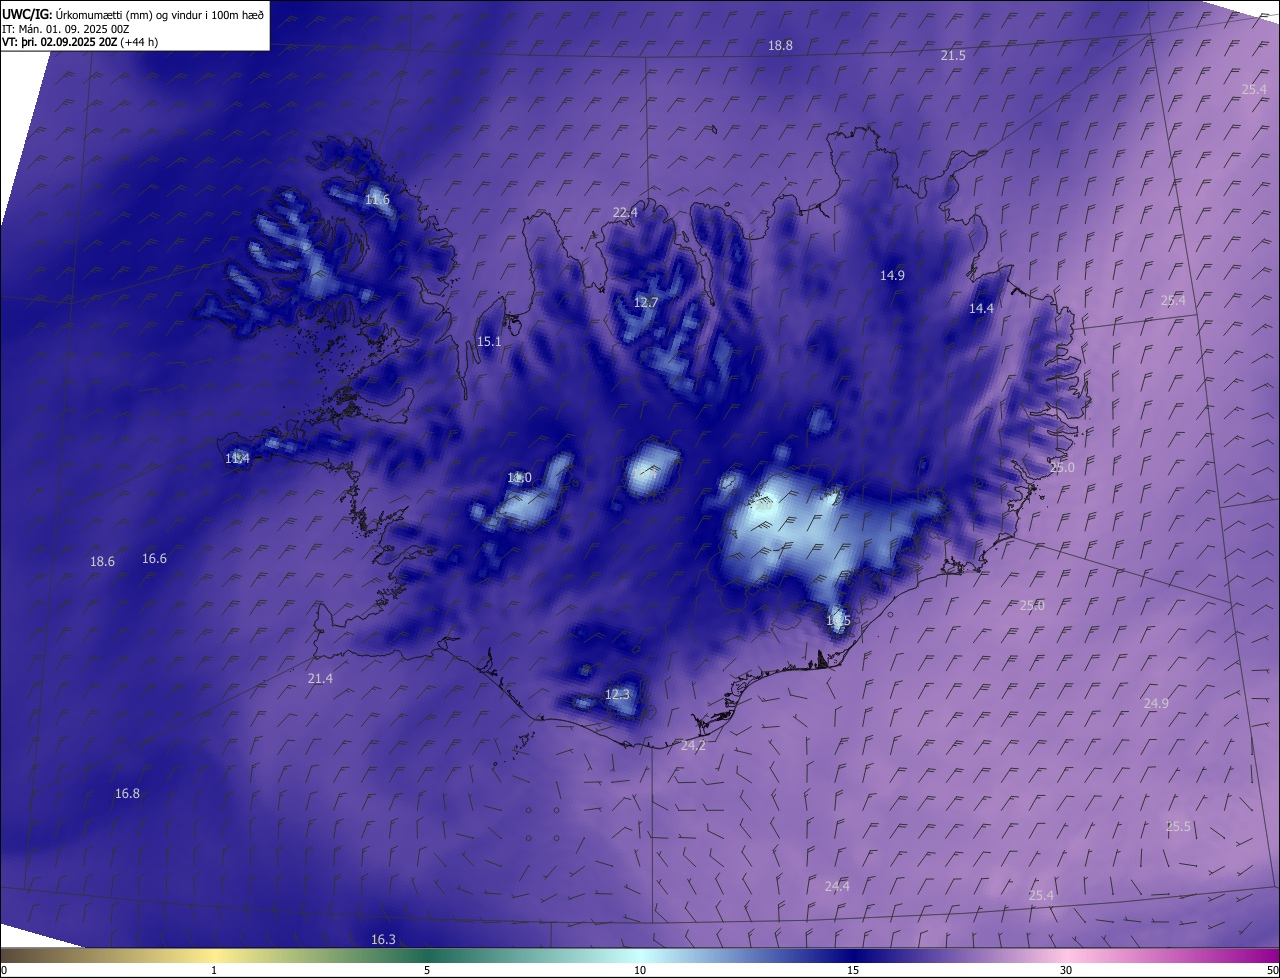Click the value label 25.5
Image resolution: width=1280 pixels, height=978 pixels.
point(1178,827)
